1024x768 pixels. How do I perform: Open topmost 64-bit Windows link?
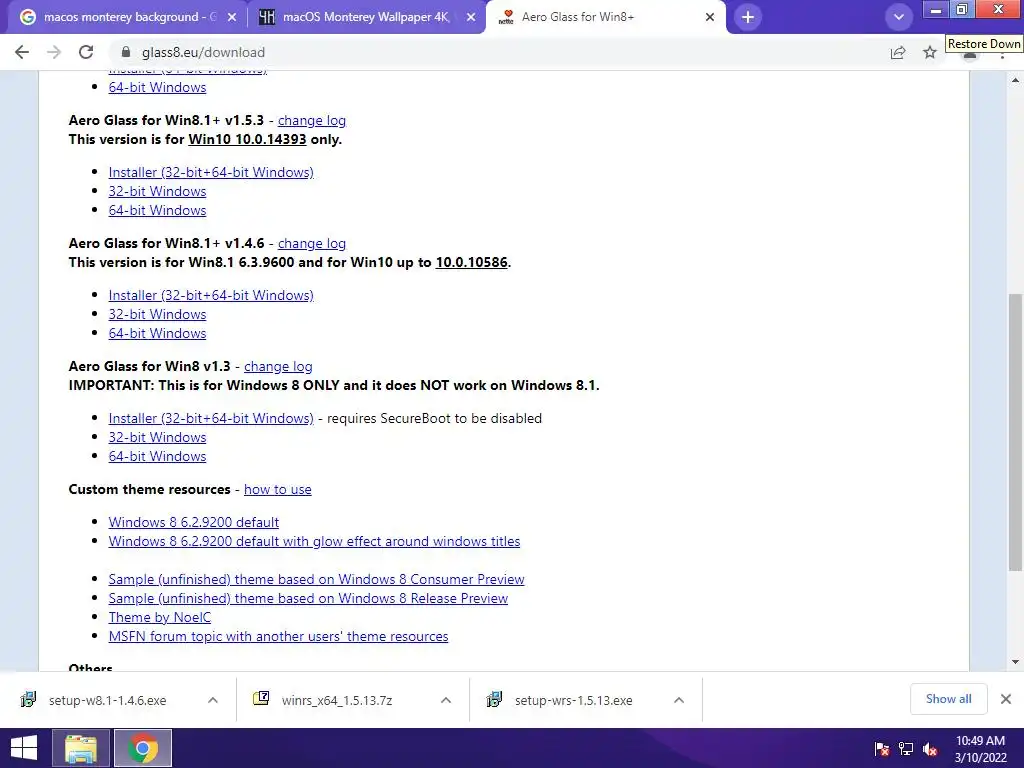[157, 87]
